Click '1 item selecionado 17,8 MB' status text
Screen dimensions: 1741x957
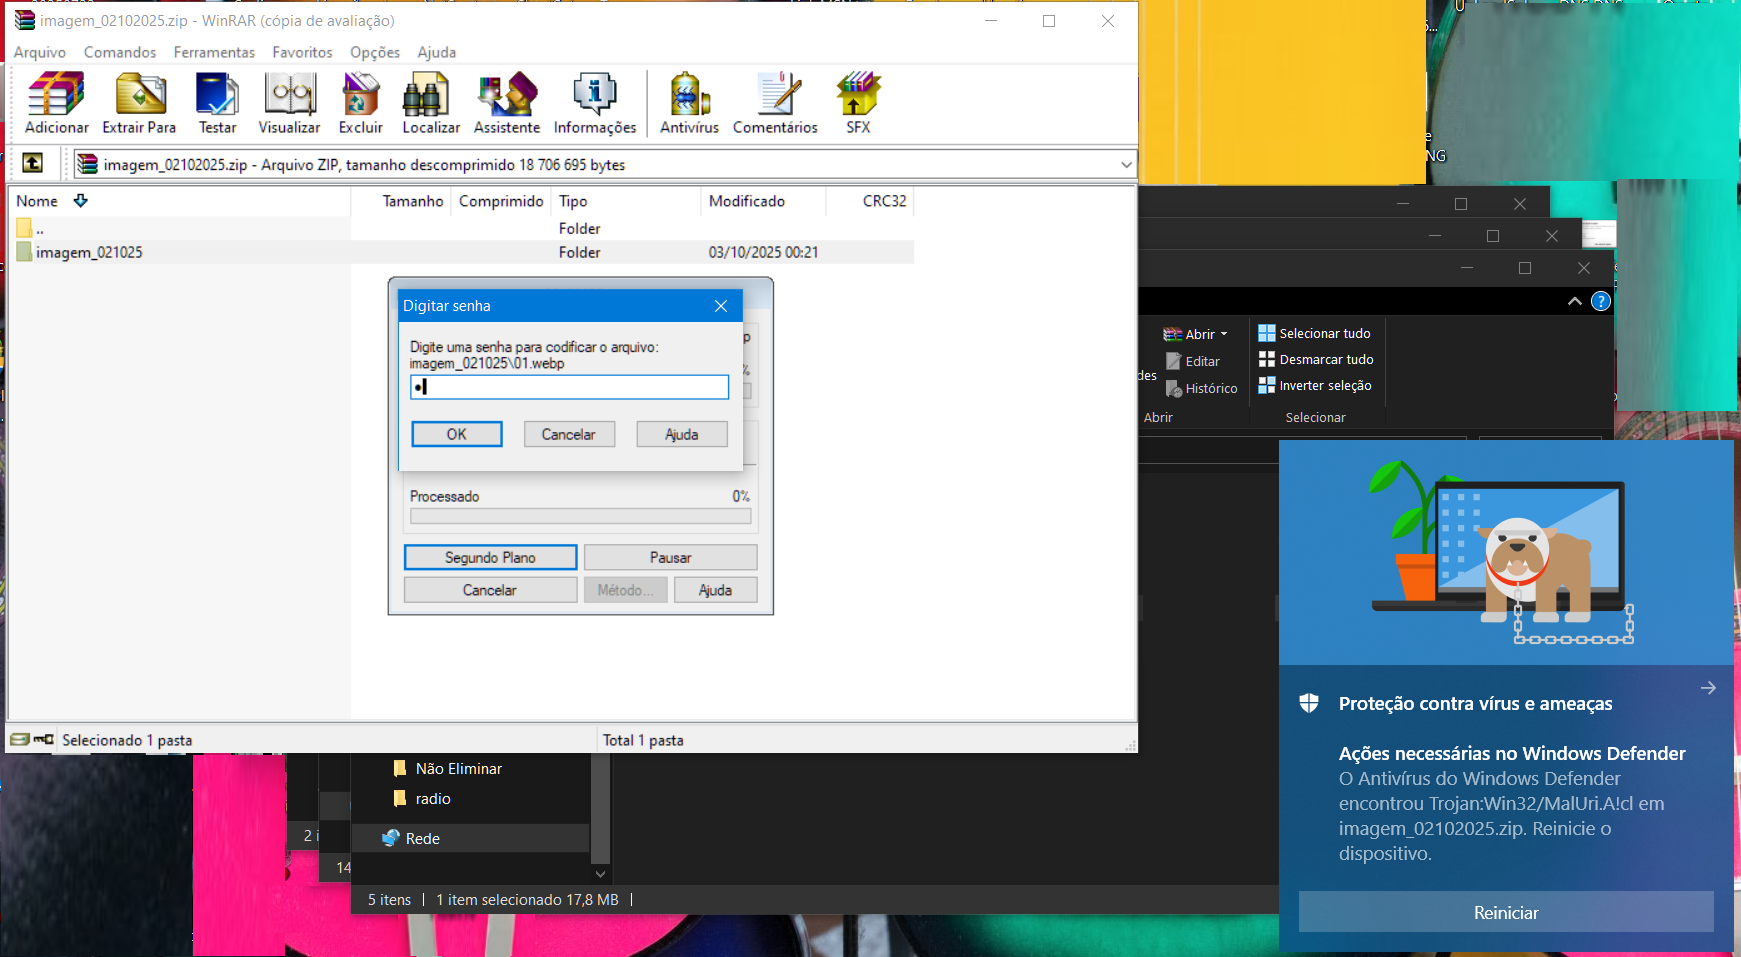click(527, 900)
